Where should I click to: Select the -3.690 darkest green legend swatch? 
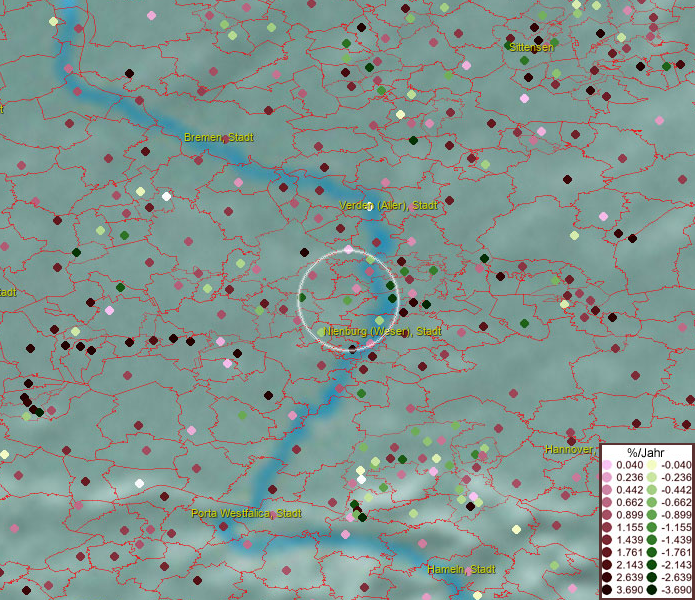click(x=650, y=591)
